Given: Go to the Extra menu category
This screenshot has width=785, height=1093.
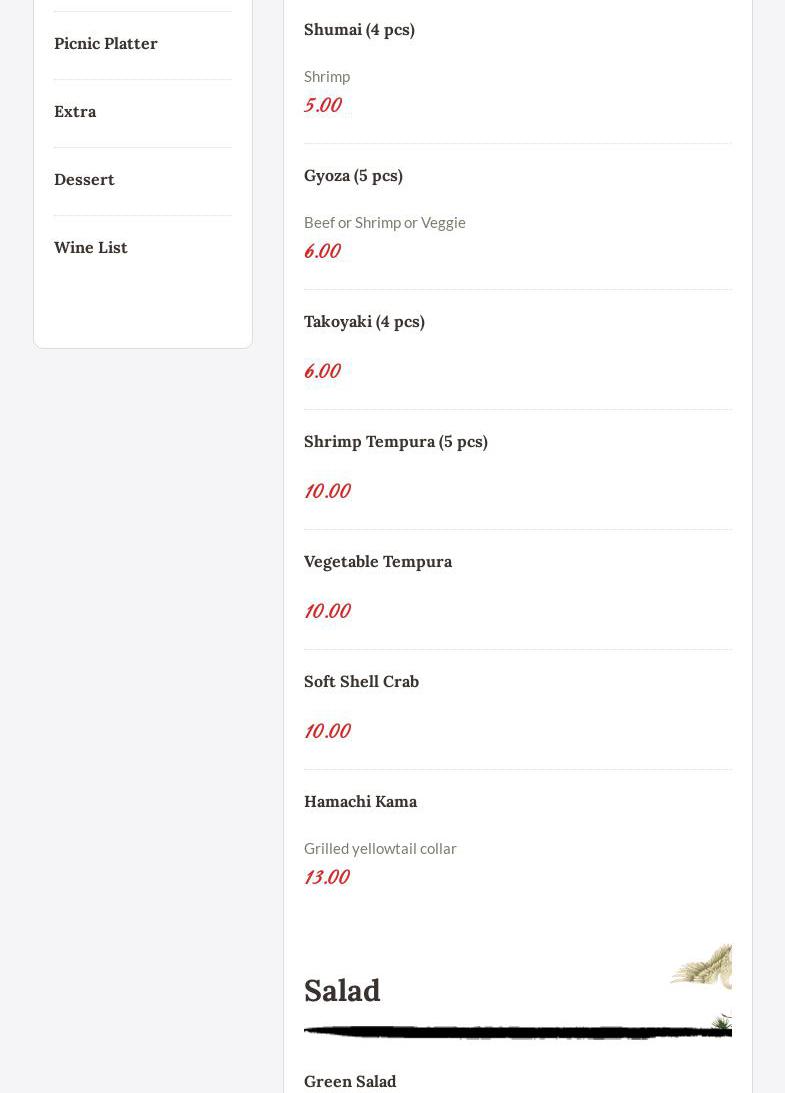Looking at the screenshot, I should click(75, 112).
